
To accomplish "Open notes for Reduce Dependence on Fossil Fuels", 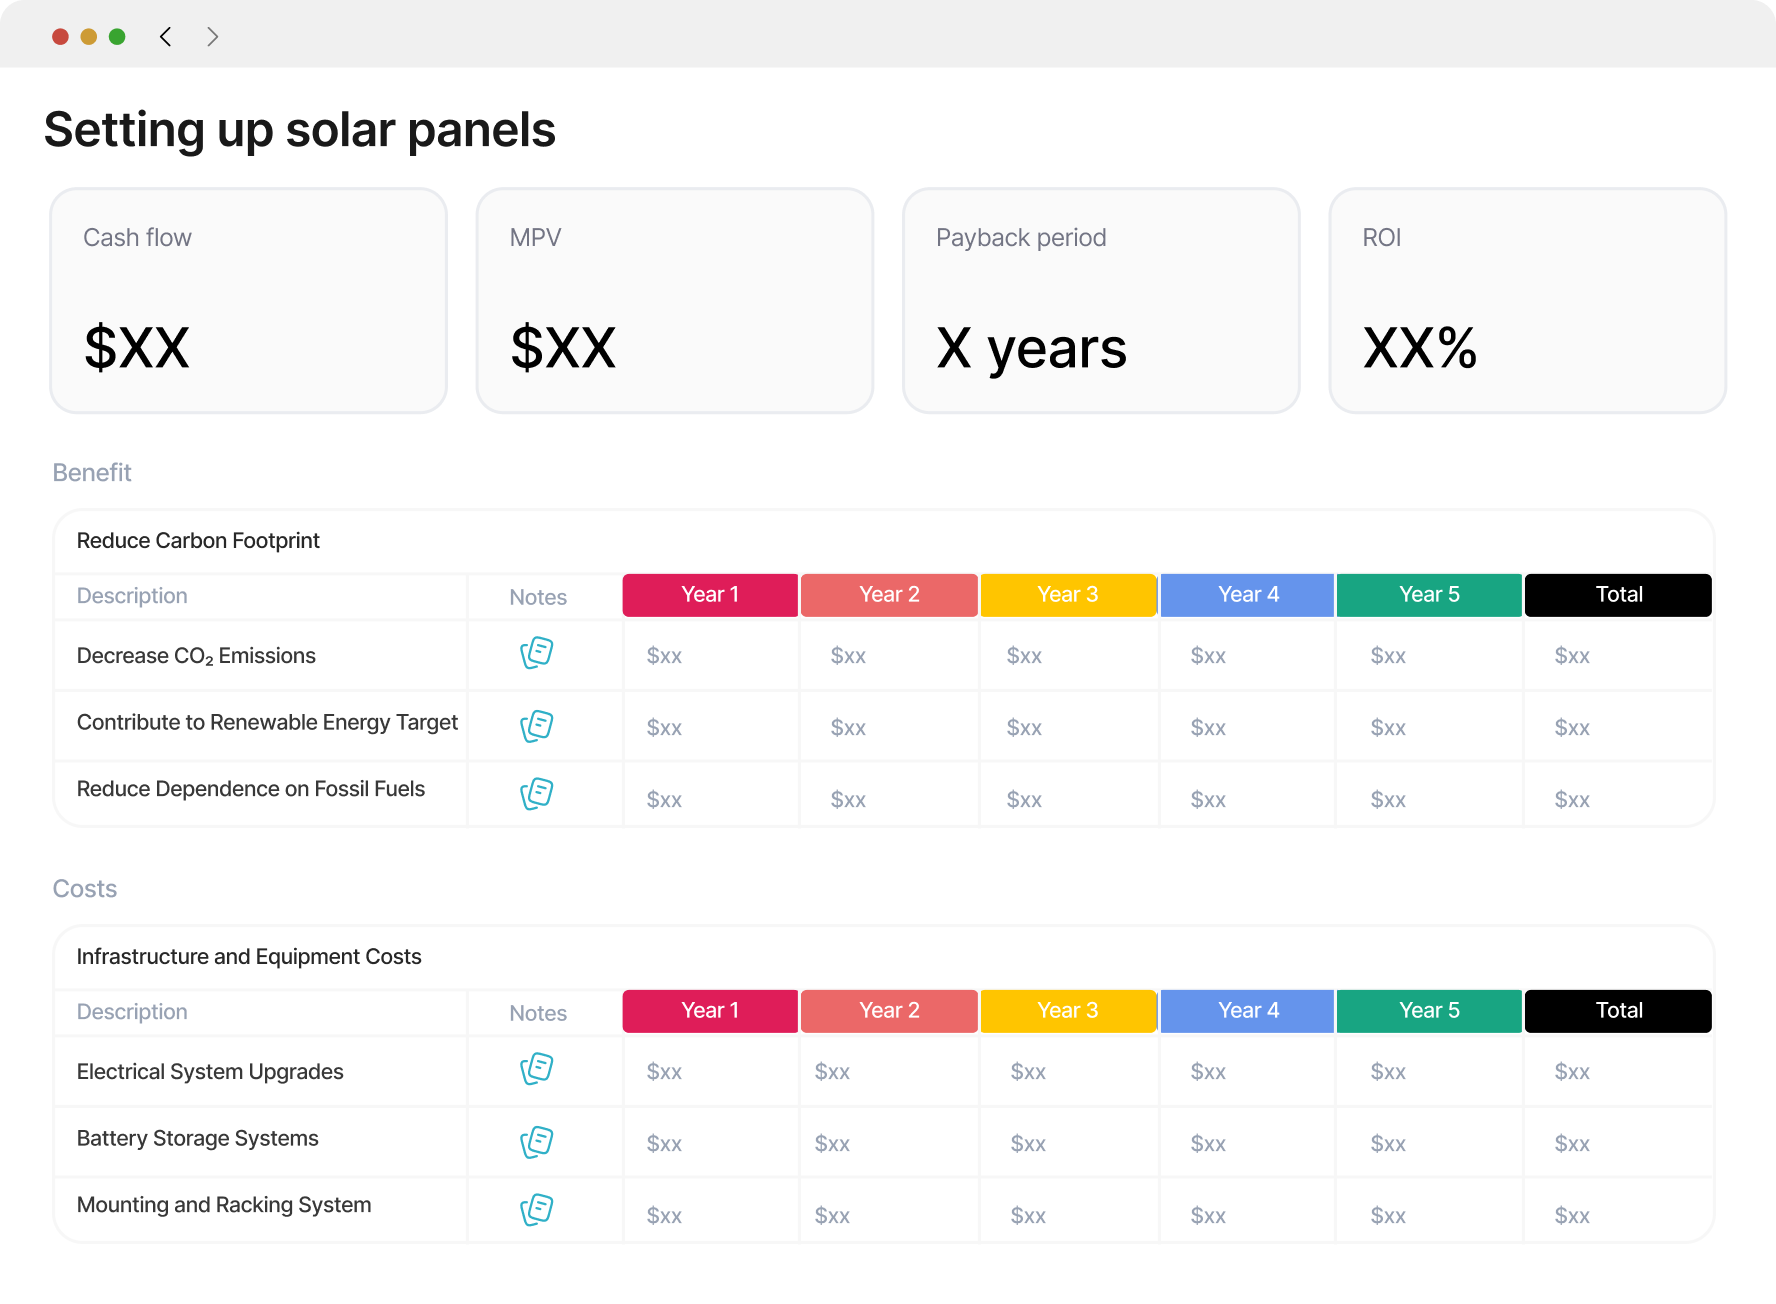I will pyautogui.click(x=537, y=794).
